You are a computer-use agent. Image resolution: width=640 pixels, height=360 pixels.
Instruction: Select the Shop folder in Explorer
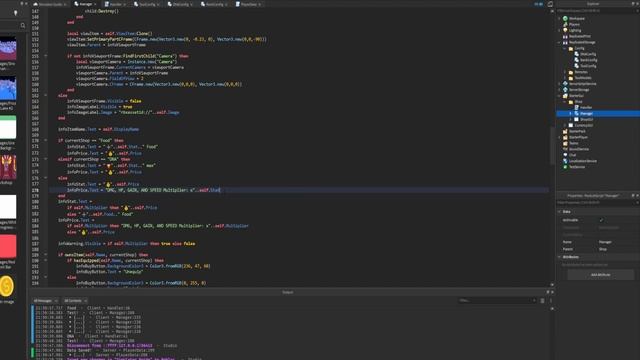(576, 102)
